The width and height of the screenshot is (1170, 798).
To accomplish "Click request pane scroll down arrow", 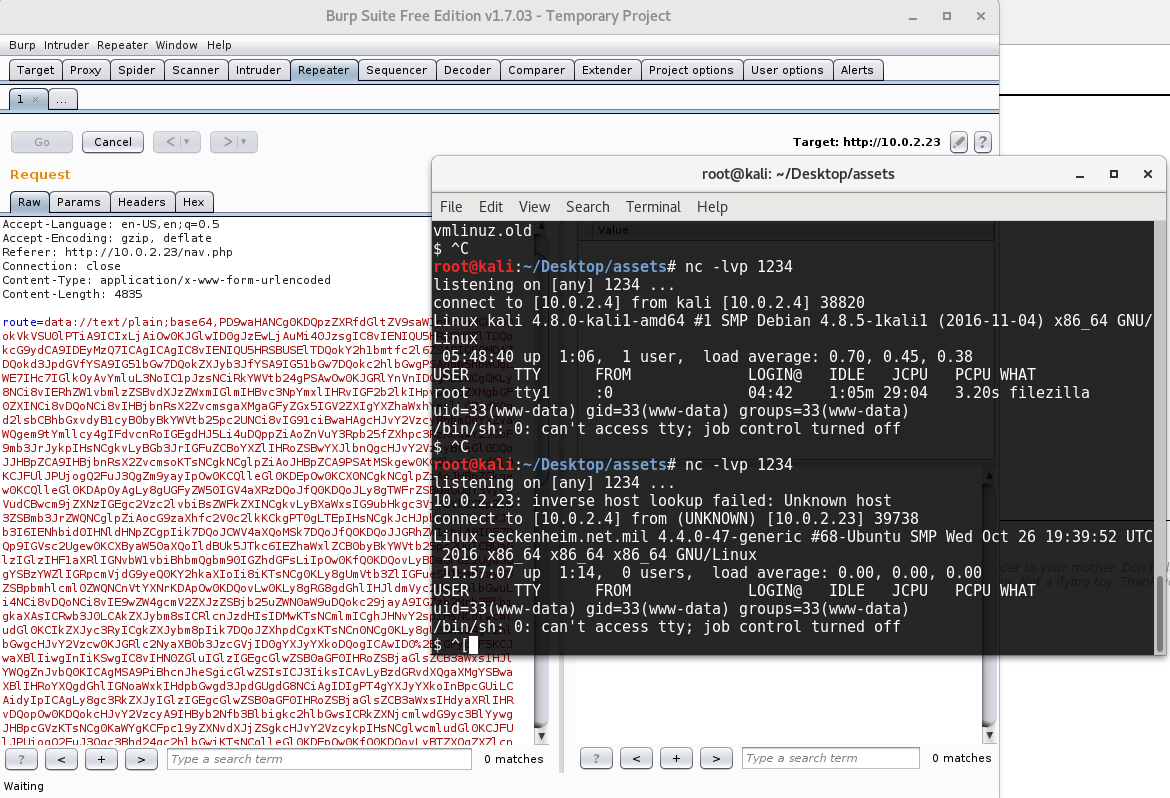I will point(542,736).
